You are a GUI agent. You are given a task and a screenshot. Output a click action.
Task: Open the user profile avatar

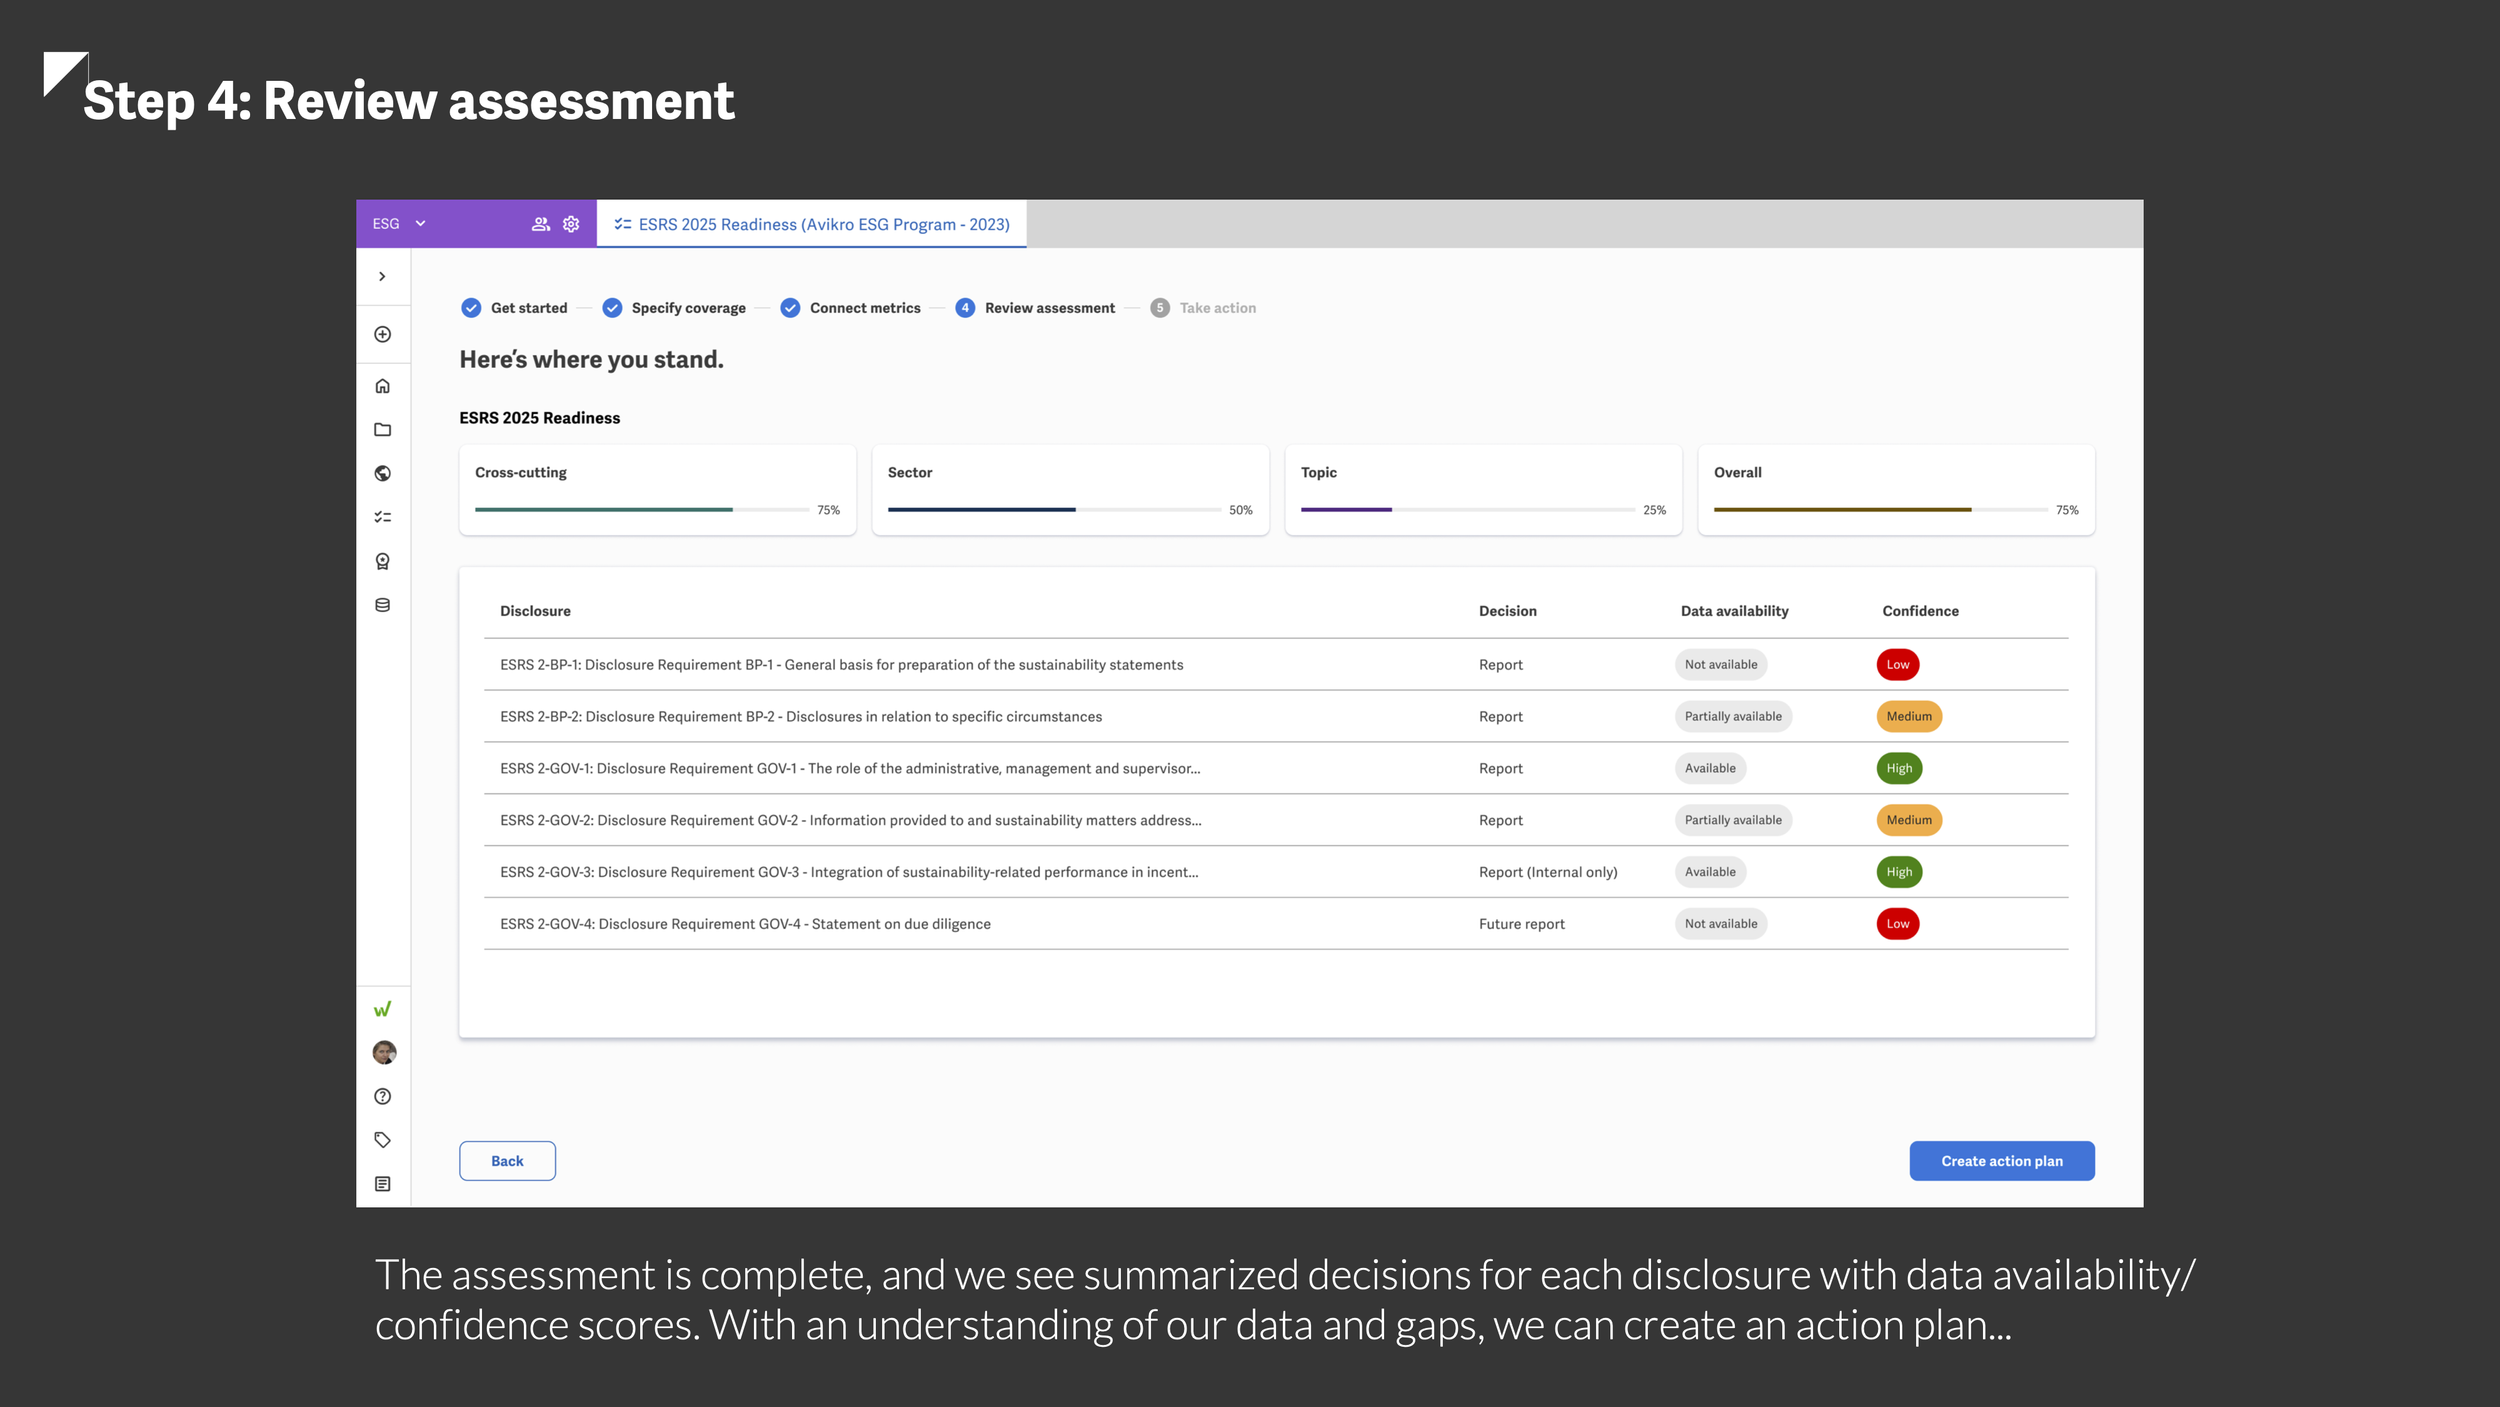tap(384, 1052)
